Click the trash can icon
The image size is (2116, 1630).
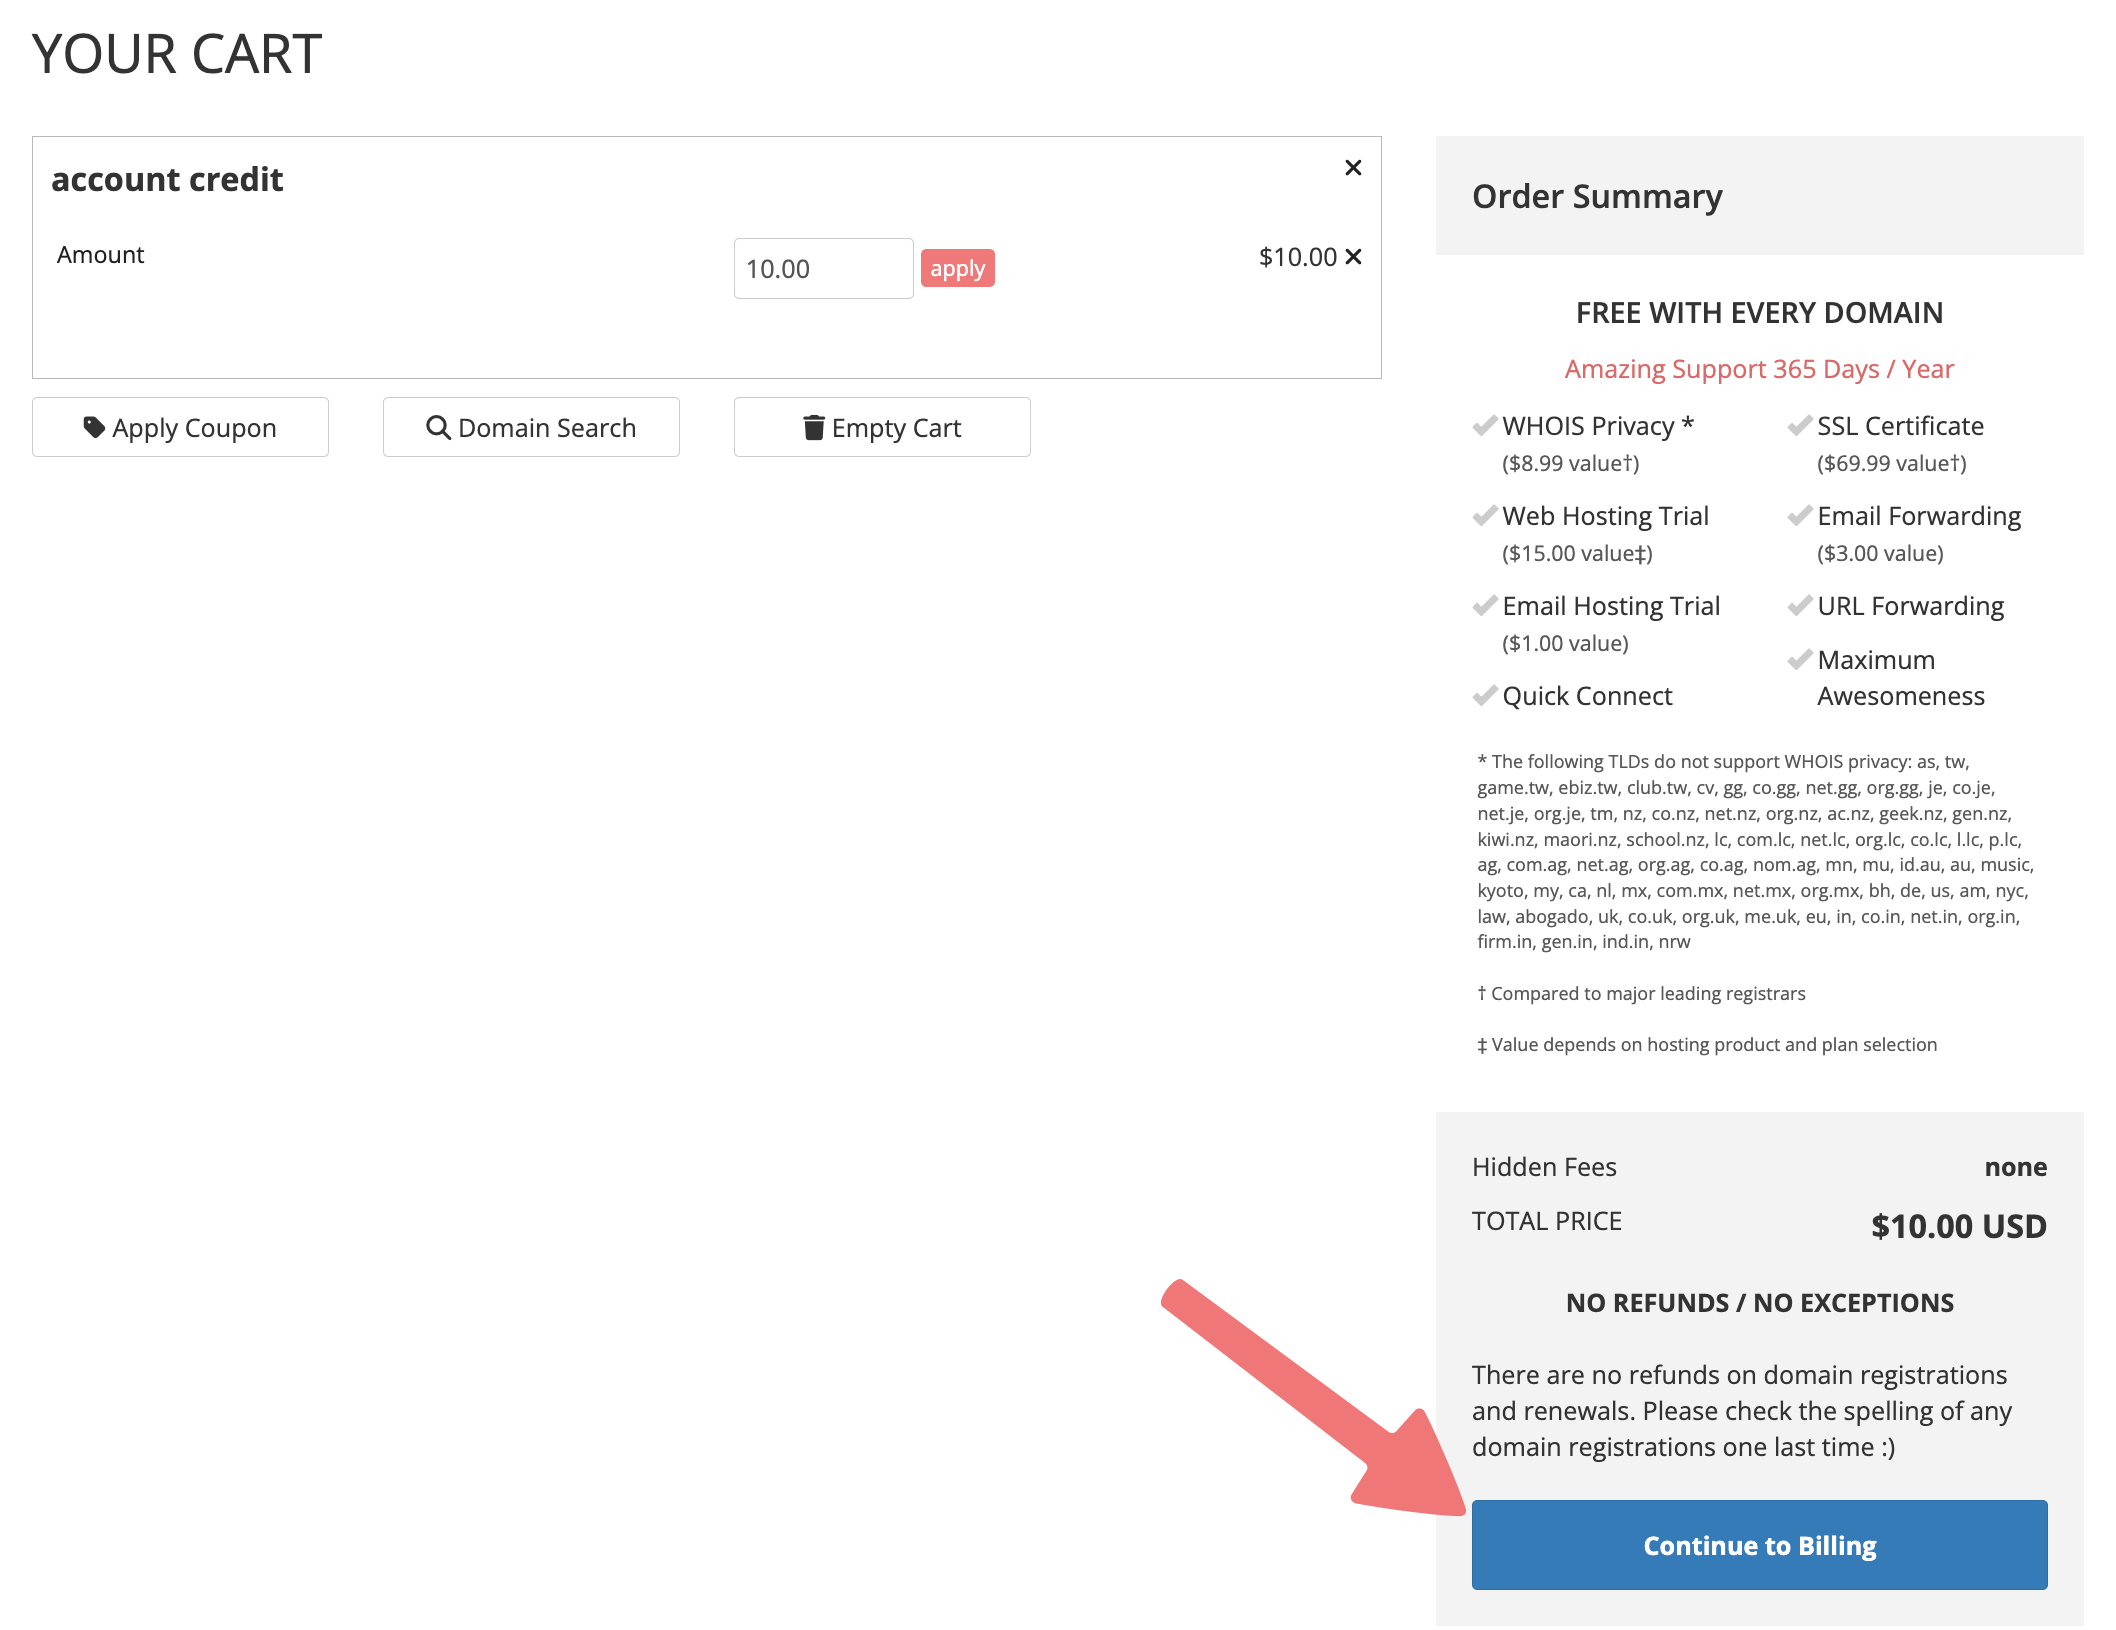[814, 427]
